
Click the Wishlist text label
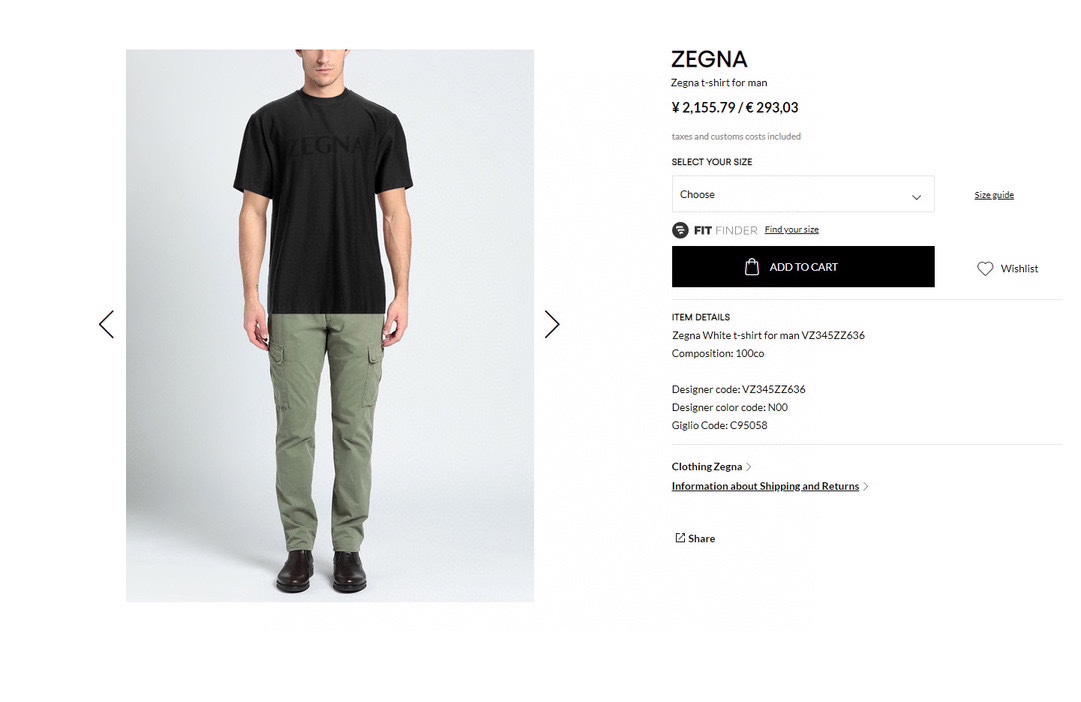pyautogui.click(x=1019, y=269)
